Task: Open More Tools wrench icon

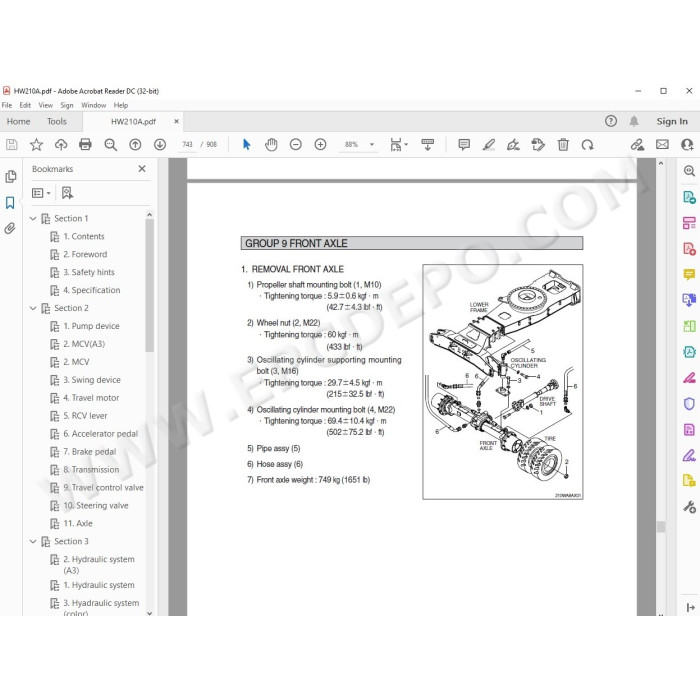Action: tap(689, 507)
